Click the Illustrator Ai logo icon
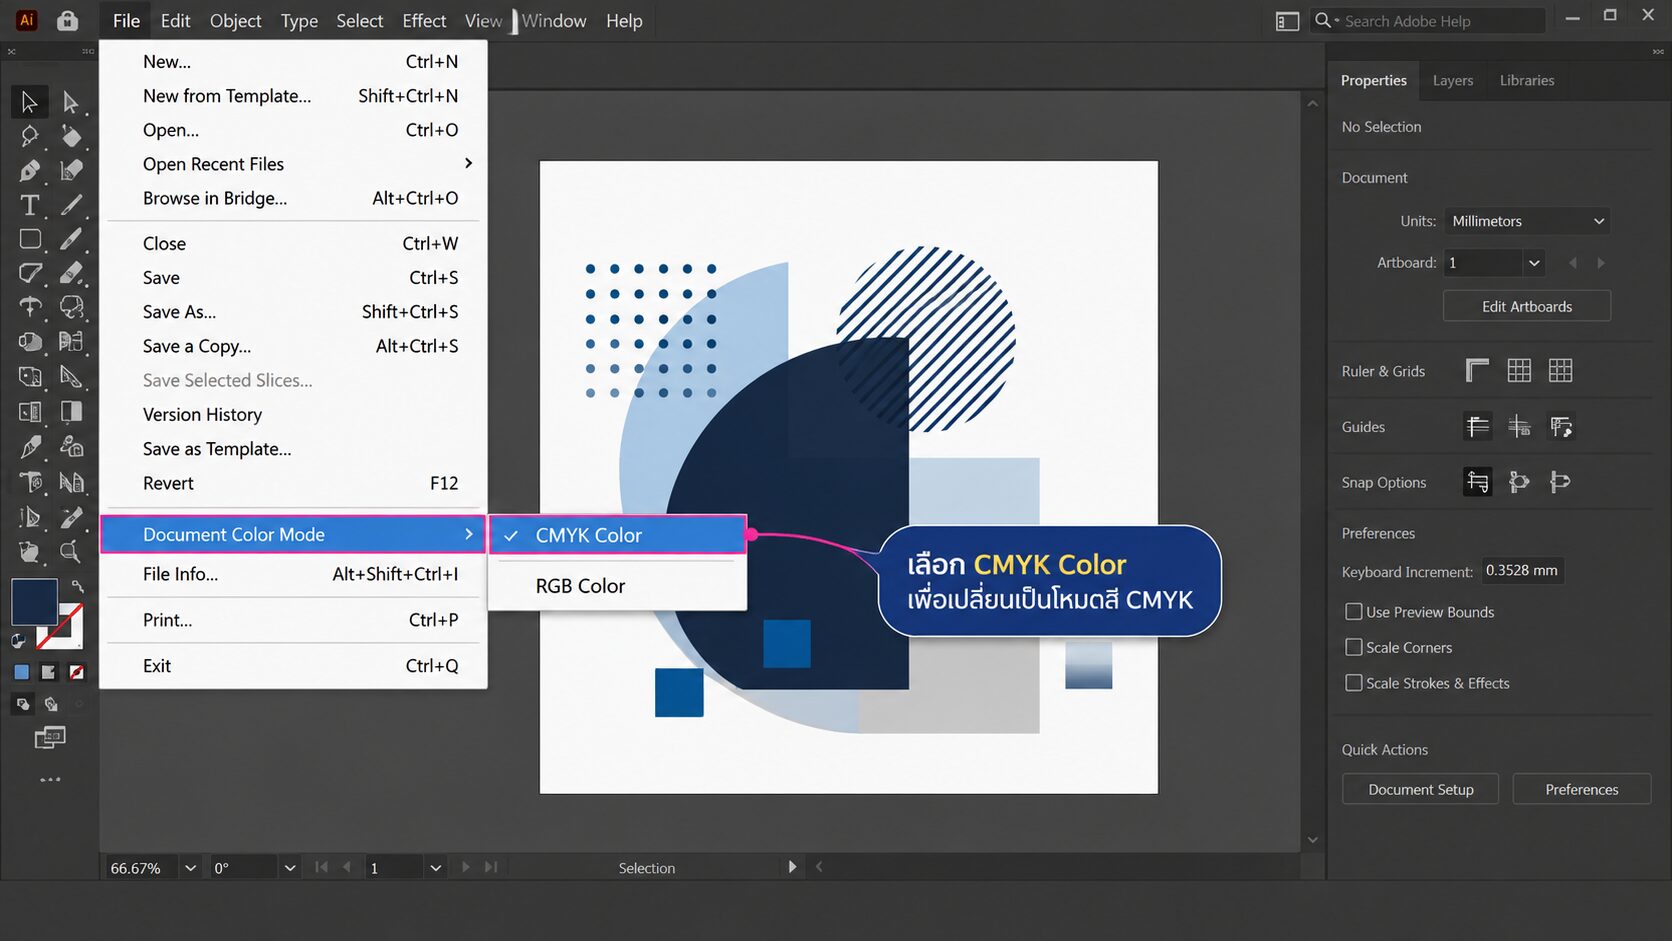 pyautogui.click(x=27, y=20)
